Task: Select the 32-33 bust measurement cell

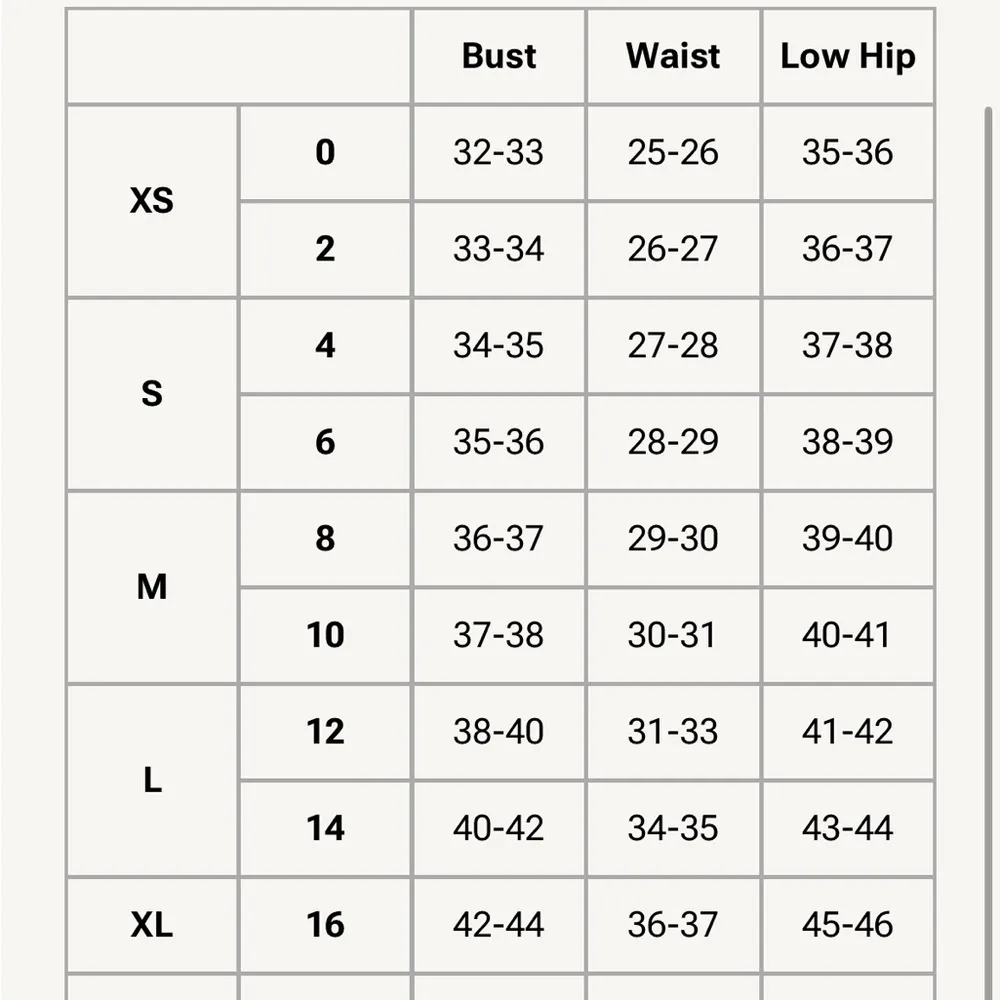Action: [498, 153]
